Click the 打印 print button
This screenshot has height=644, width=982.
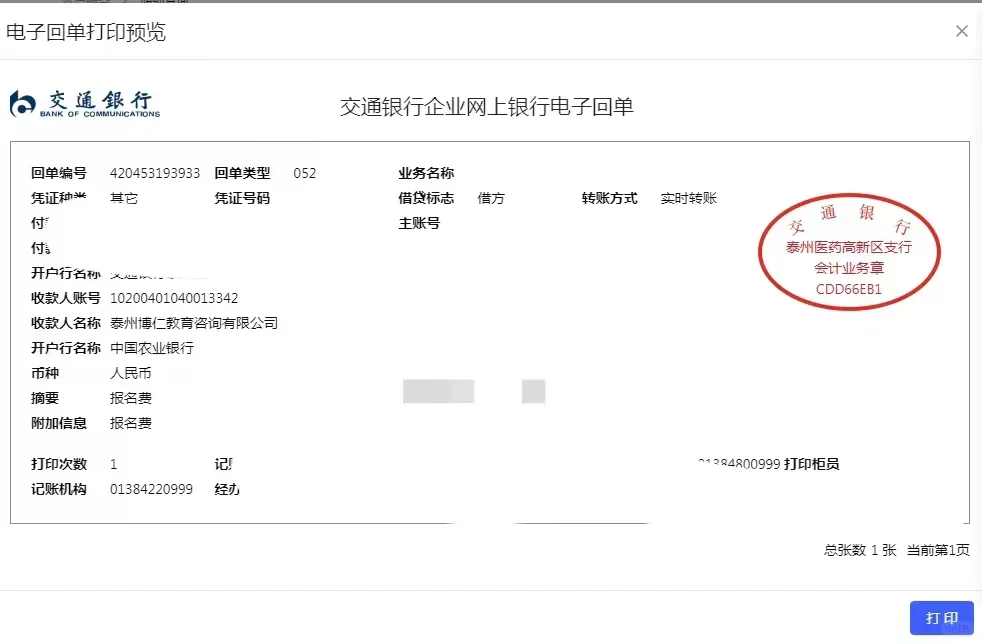[941, 618]
